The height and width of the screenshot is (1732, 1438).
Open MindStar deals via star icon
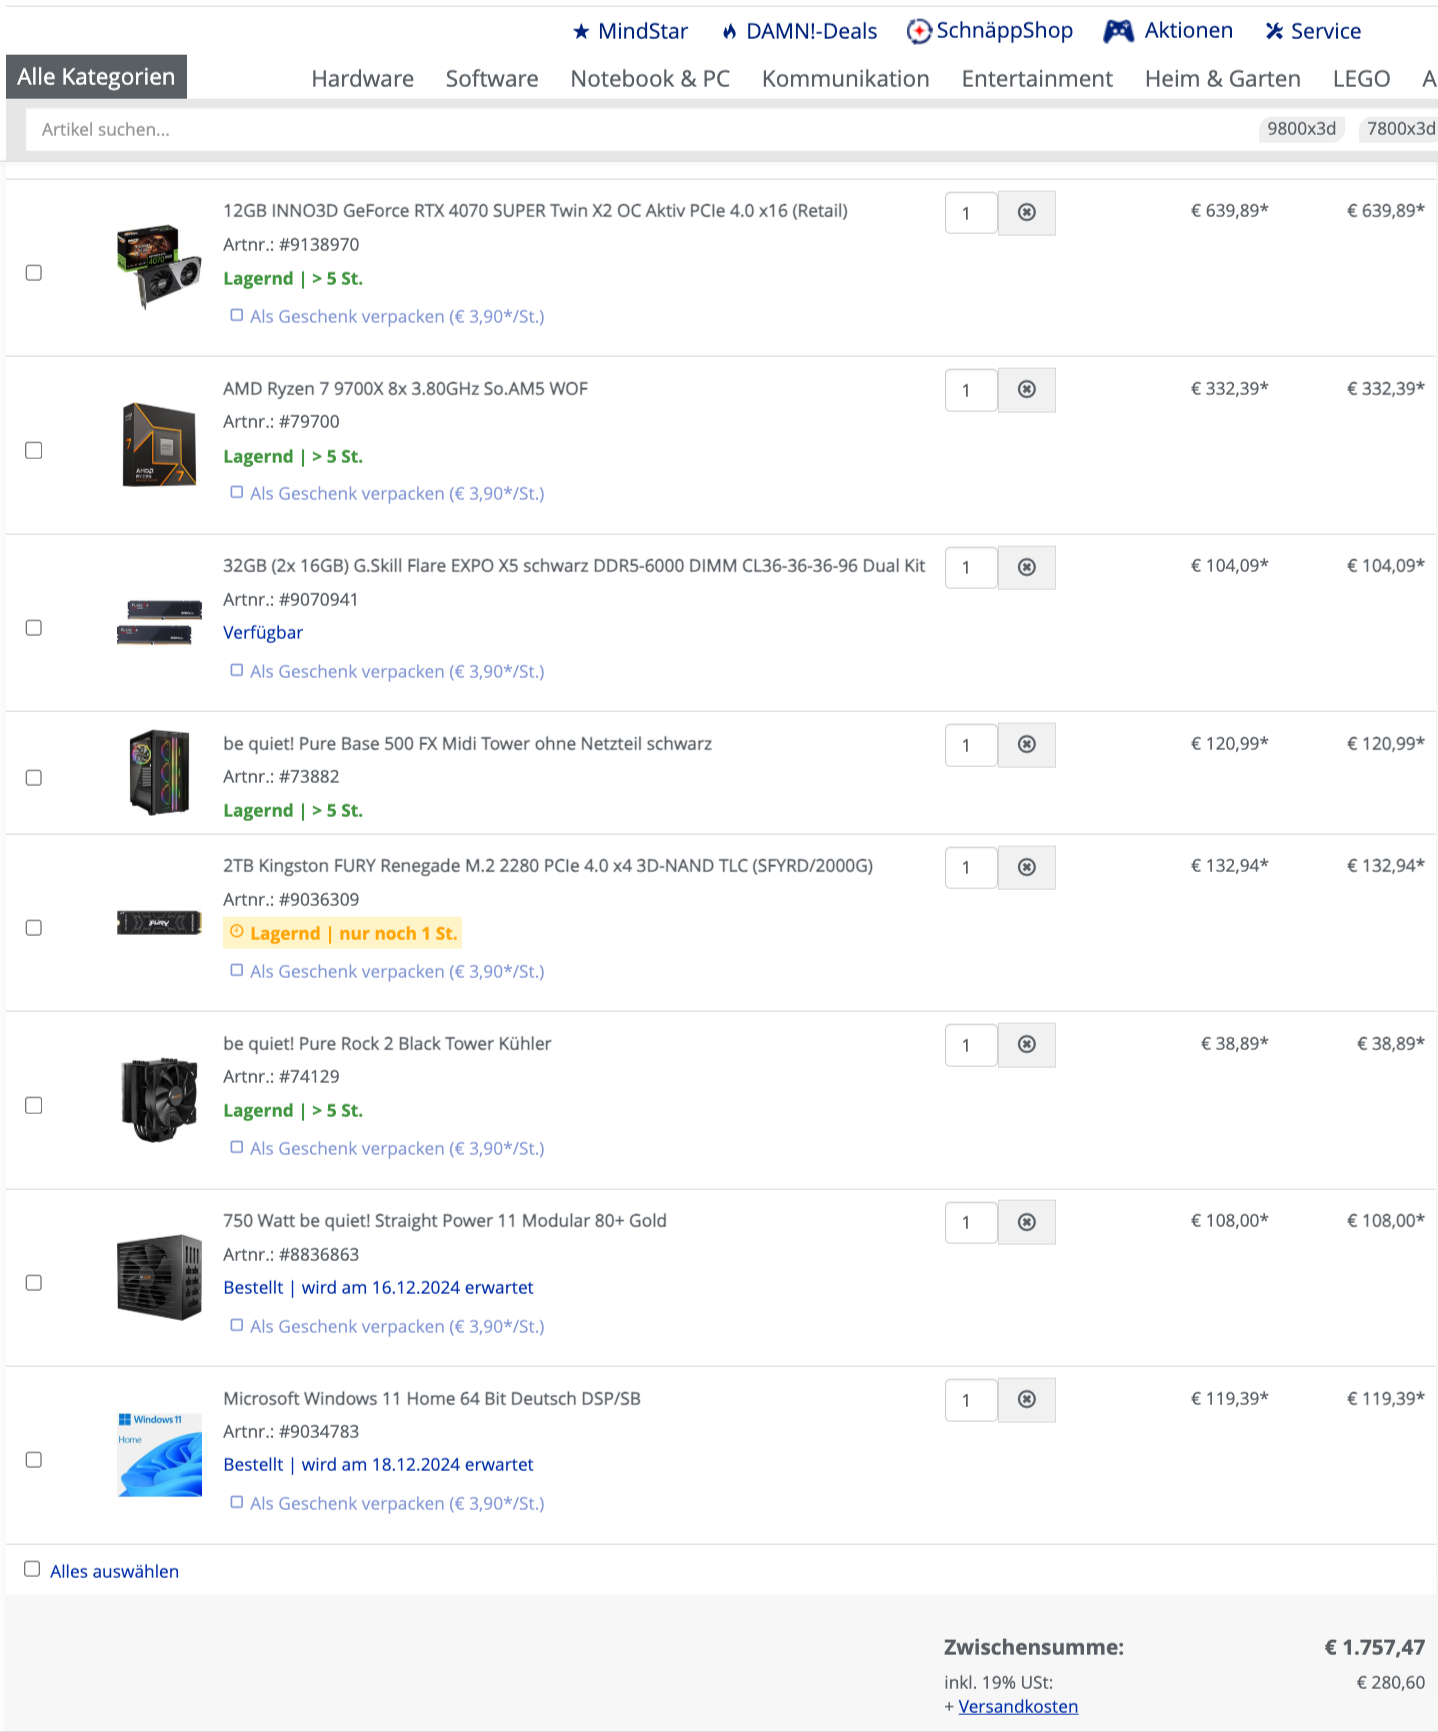click(581, 32)
